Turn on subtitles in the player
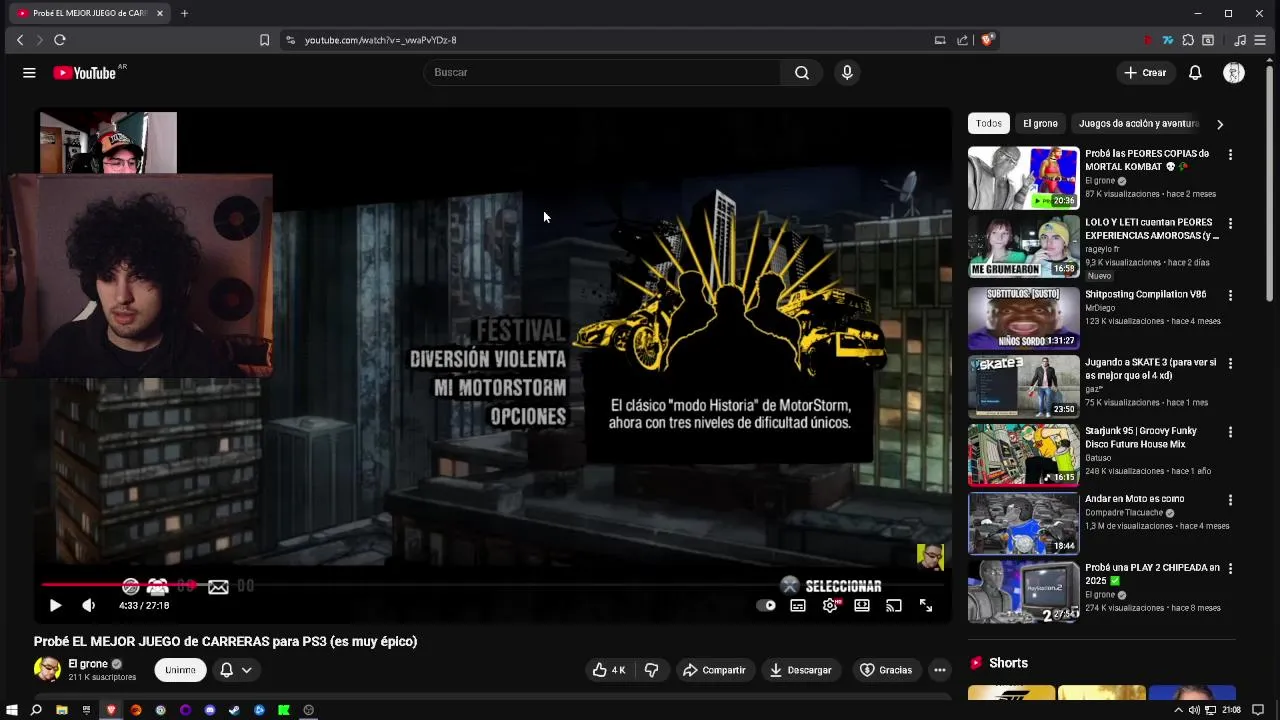This screenshot has width=1280, height=720. click(798, 606)
